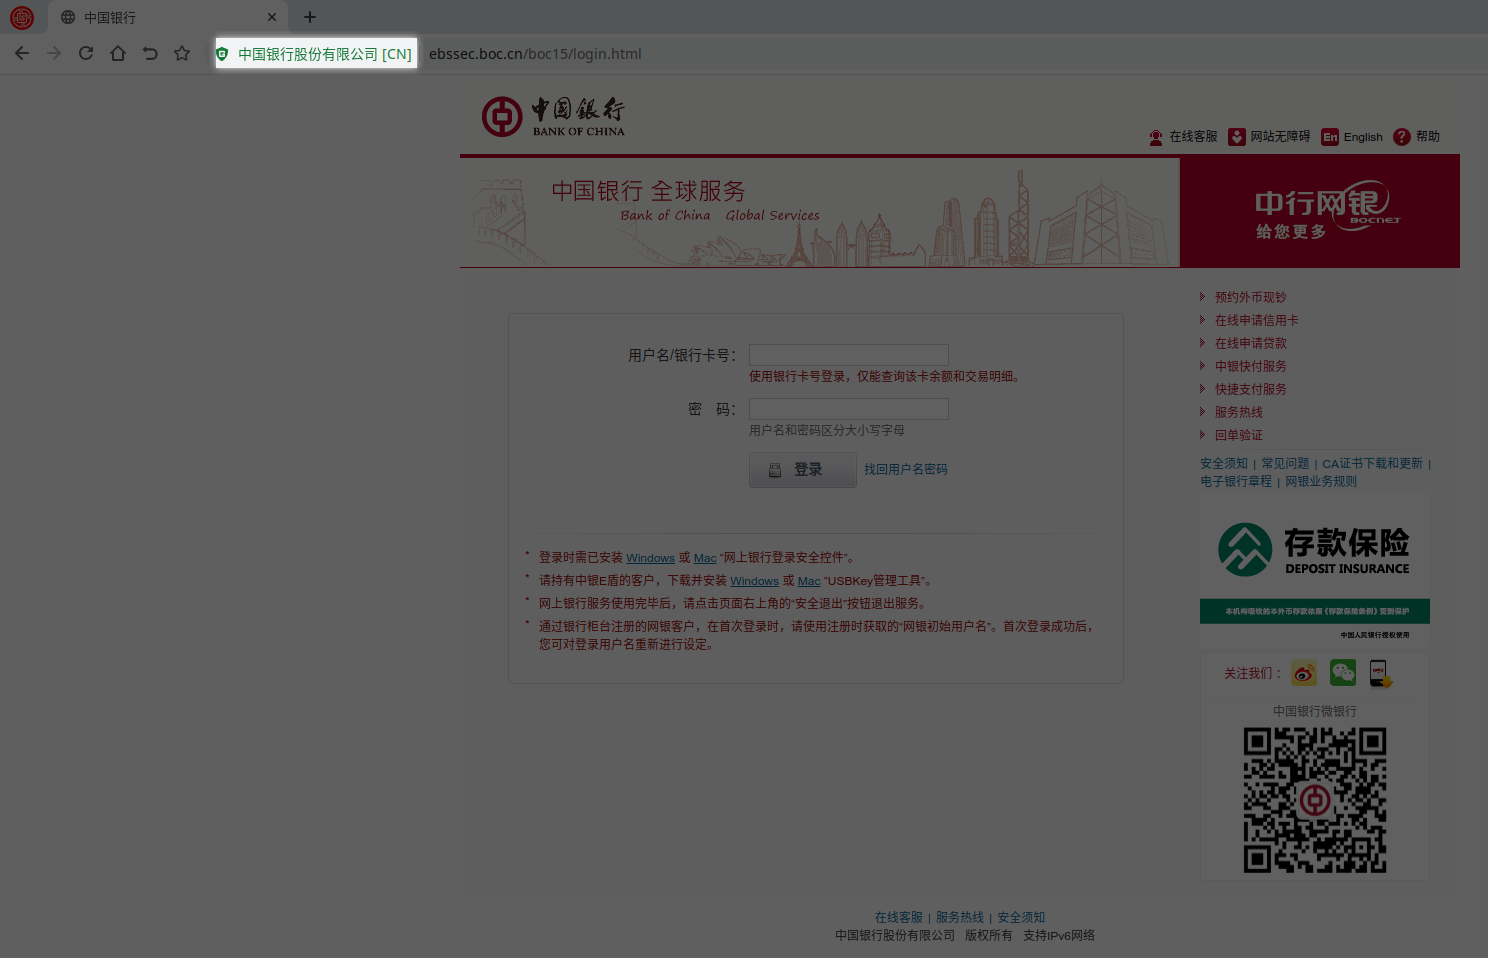Open a new browser tab with the plus button
Image resolution: width=1488 pixels, height=958 pixels.
[310, 17]
